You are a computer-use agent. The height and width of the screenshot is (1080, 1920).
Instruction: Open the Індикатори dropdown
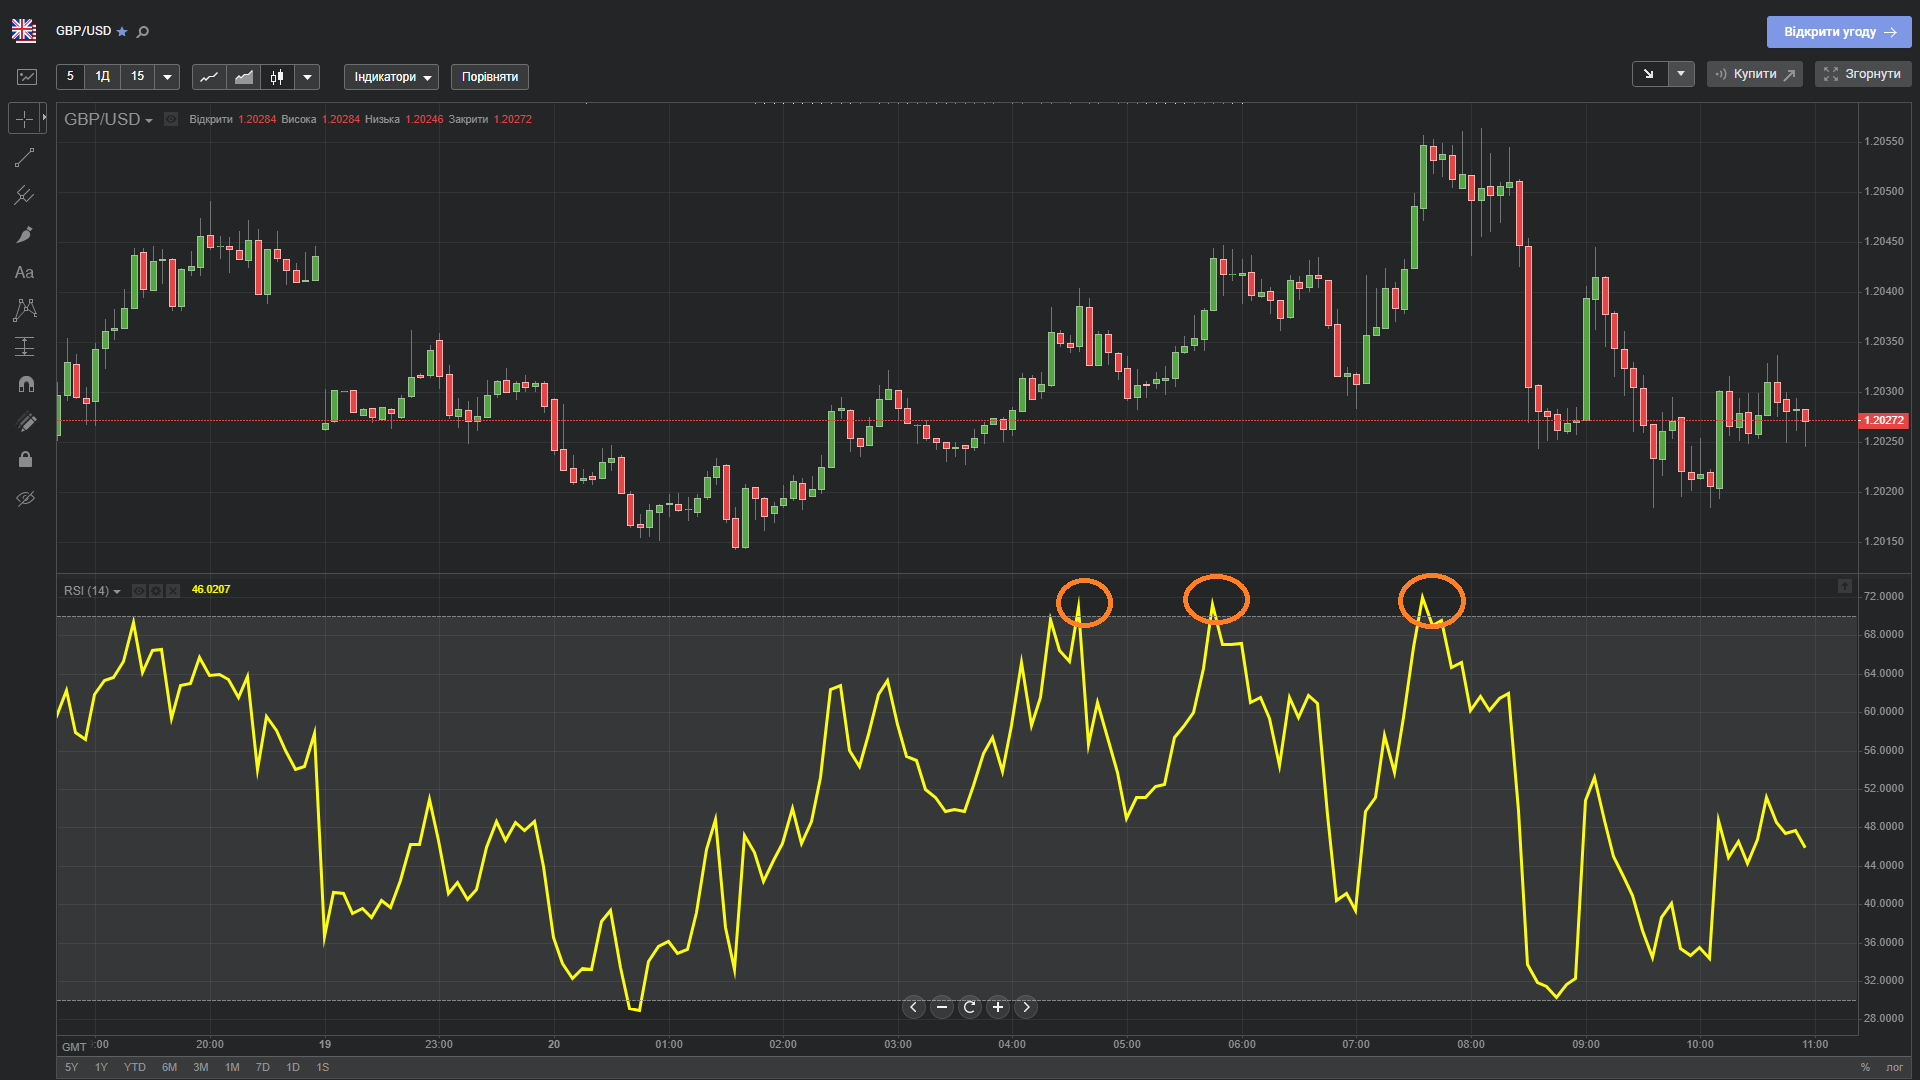(391, 77)
